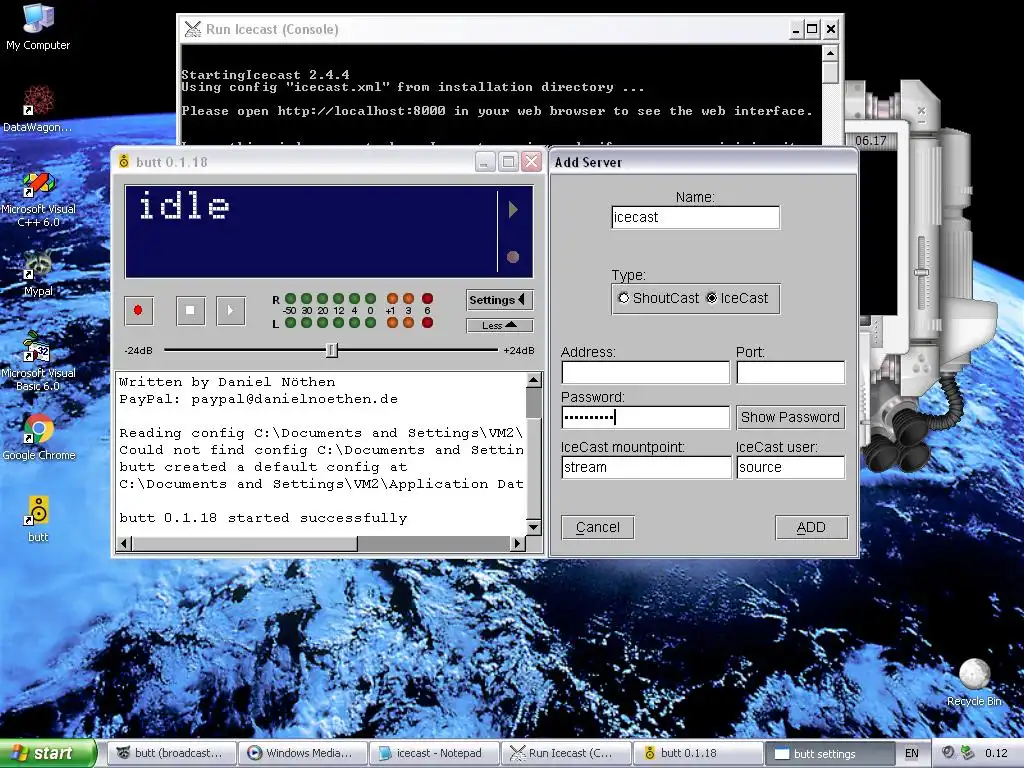The width and height of the screenshot is (1024, 768).
Task: Click the butt icon in butt title bar
Action: click(124, 161)
